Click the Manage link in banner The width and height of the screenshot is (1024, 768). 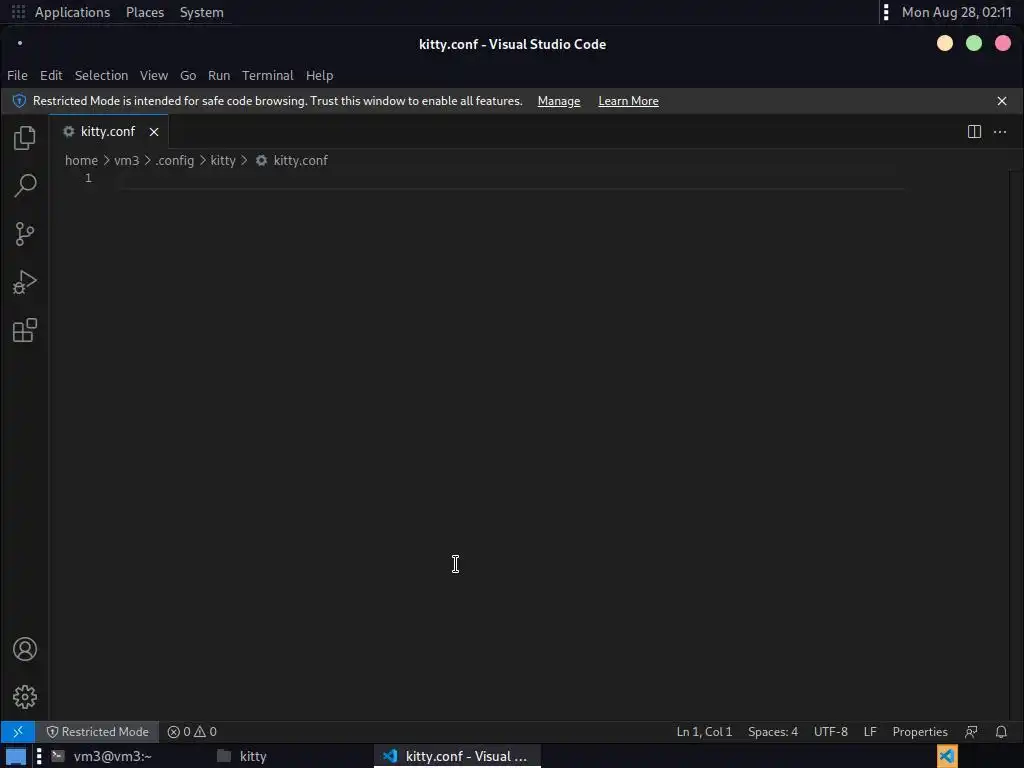558,101
